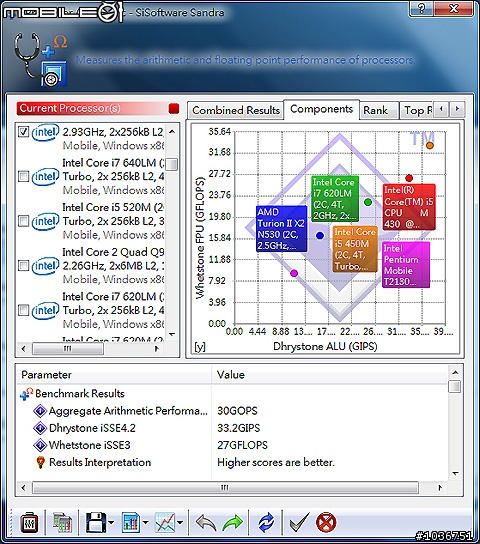Check the Intel Core i7 620LM checkbox
The image size is (480, 544).
tap(24, 310)
